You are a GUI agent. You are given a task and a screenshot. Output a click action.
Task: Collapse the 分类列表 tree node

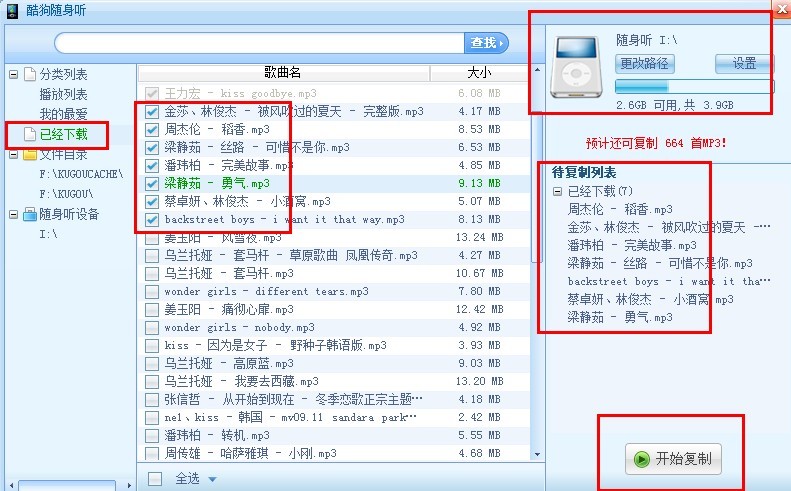tap(13, 75)
